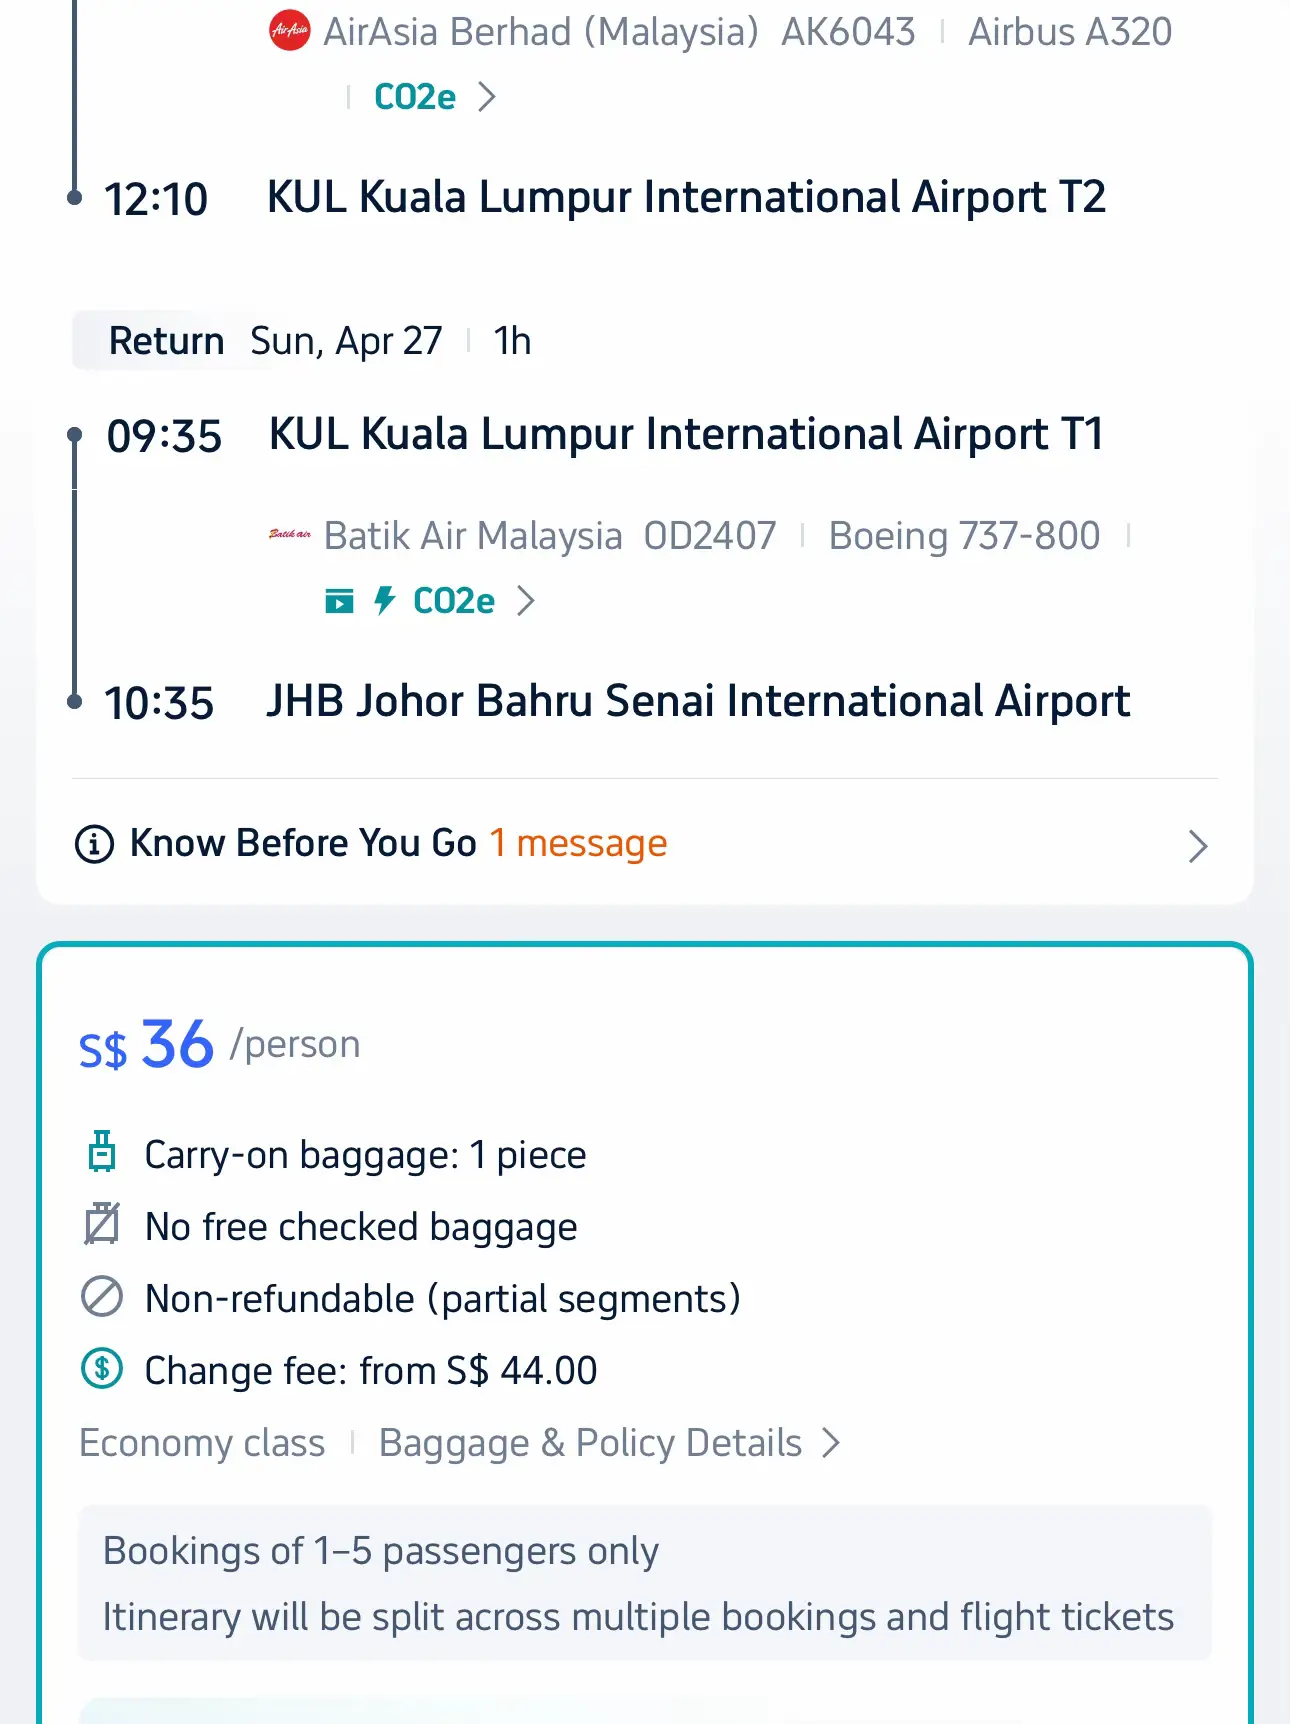Screen dimensions: 1290x1724
Task: Tap the non-refundable prohibited circle icon
Action: tap(102, 1297)
